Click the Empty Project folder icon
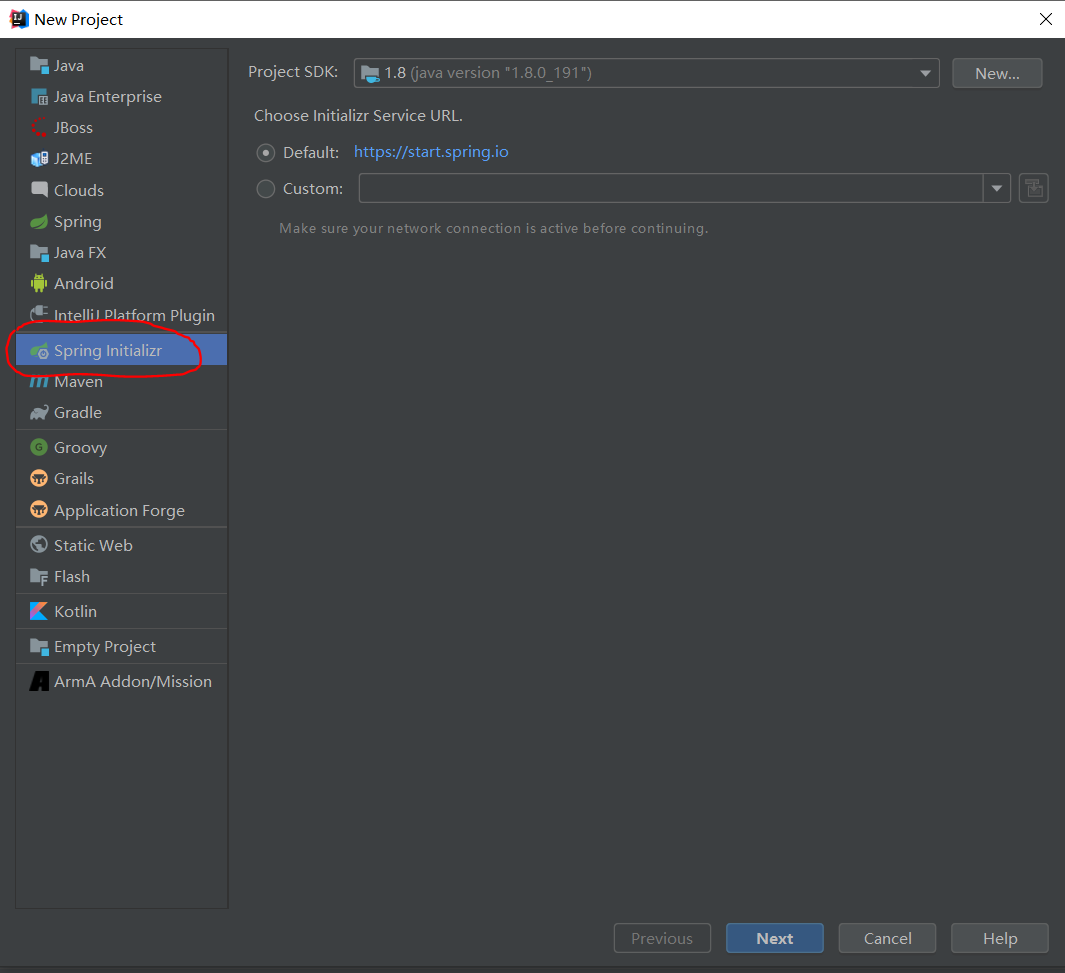This screenshot has height=973, width=1065. tap(39, 646)
